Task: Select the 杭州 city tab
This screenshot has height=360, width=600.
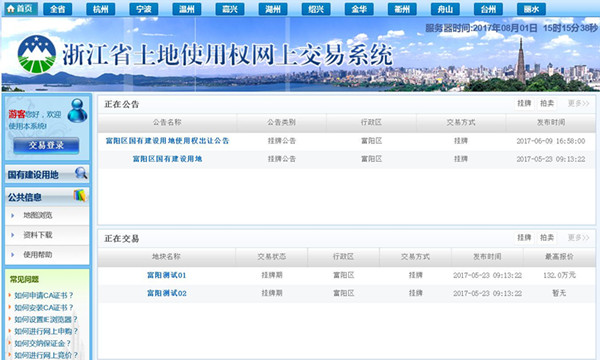Action: [101, 9]
